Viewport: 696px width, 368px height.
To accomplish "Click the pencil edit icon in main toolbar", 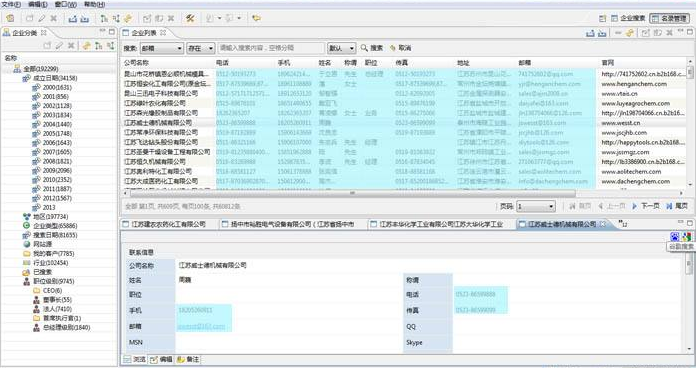I will pyautogui.click(x=42, y=18).
